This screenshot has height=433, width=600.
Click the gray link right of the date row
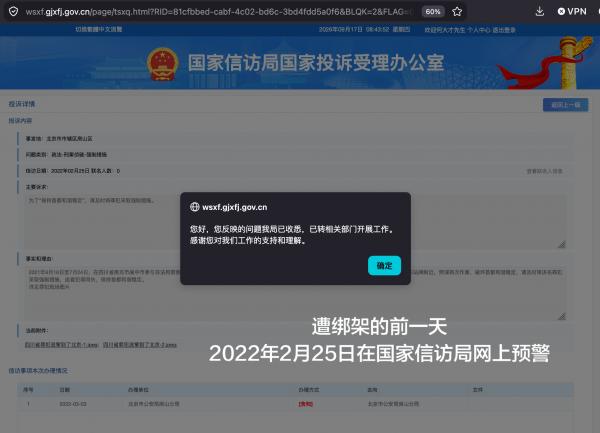coord(544,171)
